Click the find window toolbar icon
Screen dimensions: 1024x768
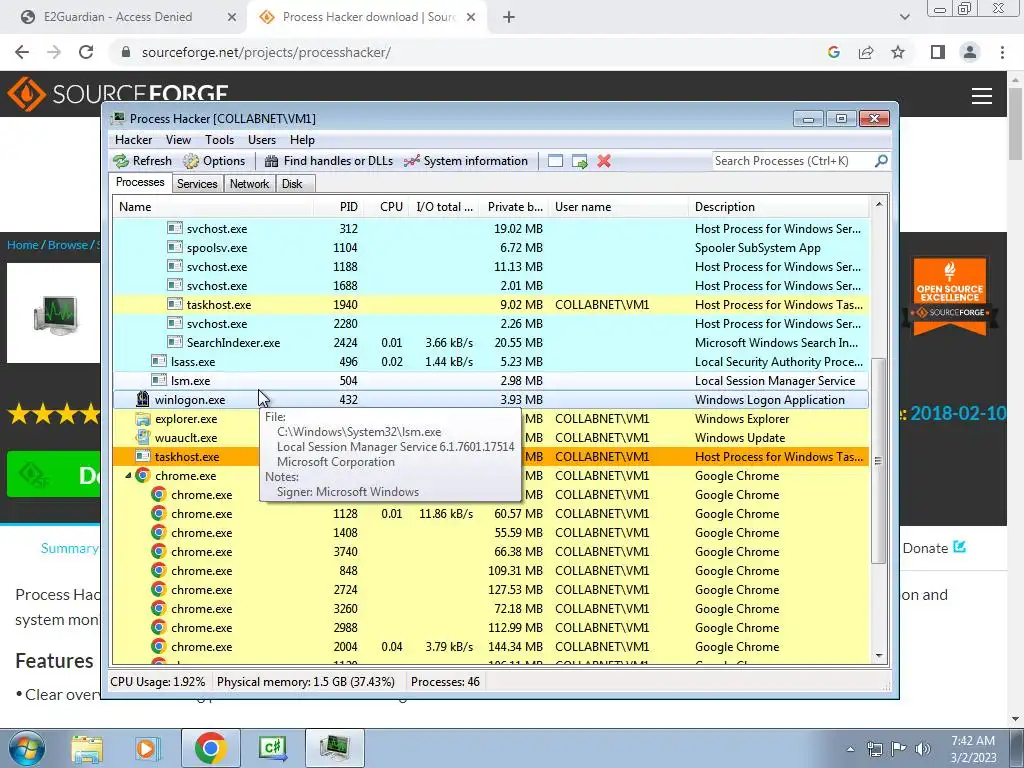555,161
